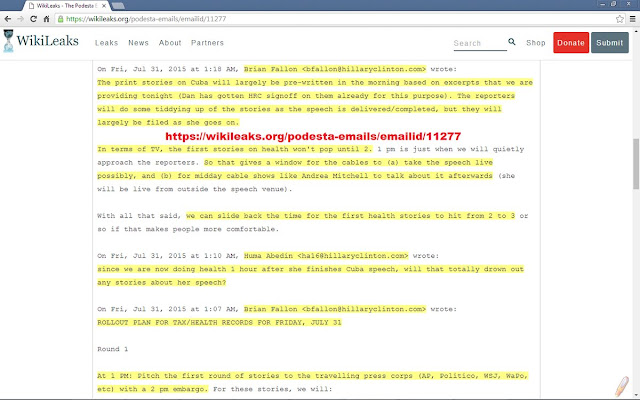Click 'will be live from outside the speech venue' line
The width and height of the screenshot is (640, 400).
(x=195, y=189)
